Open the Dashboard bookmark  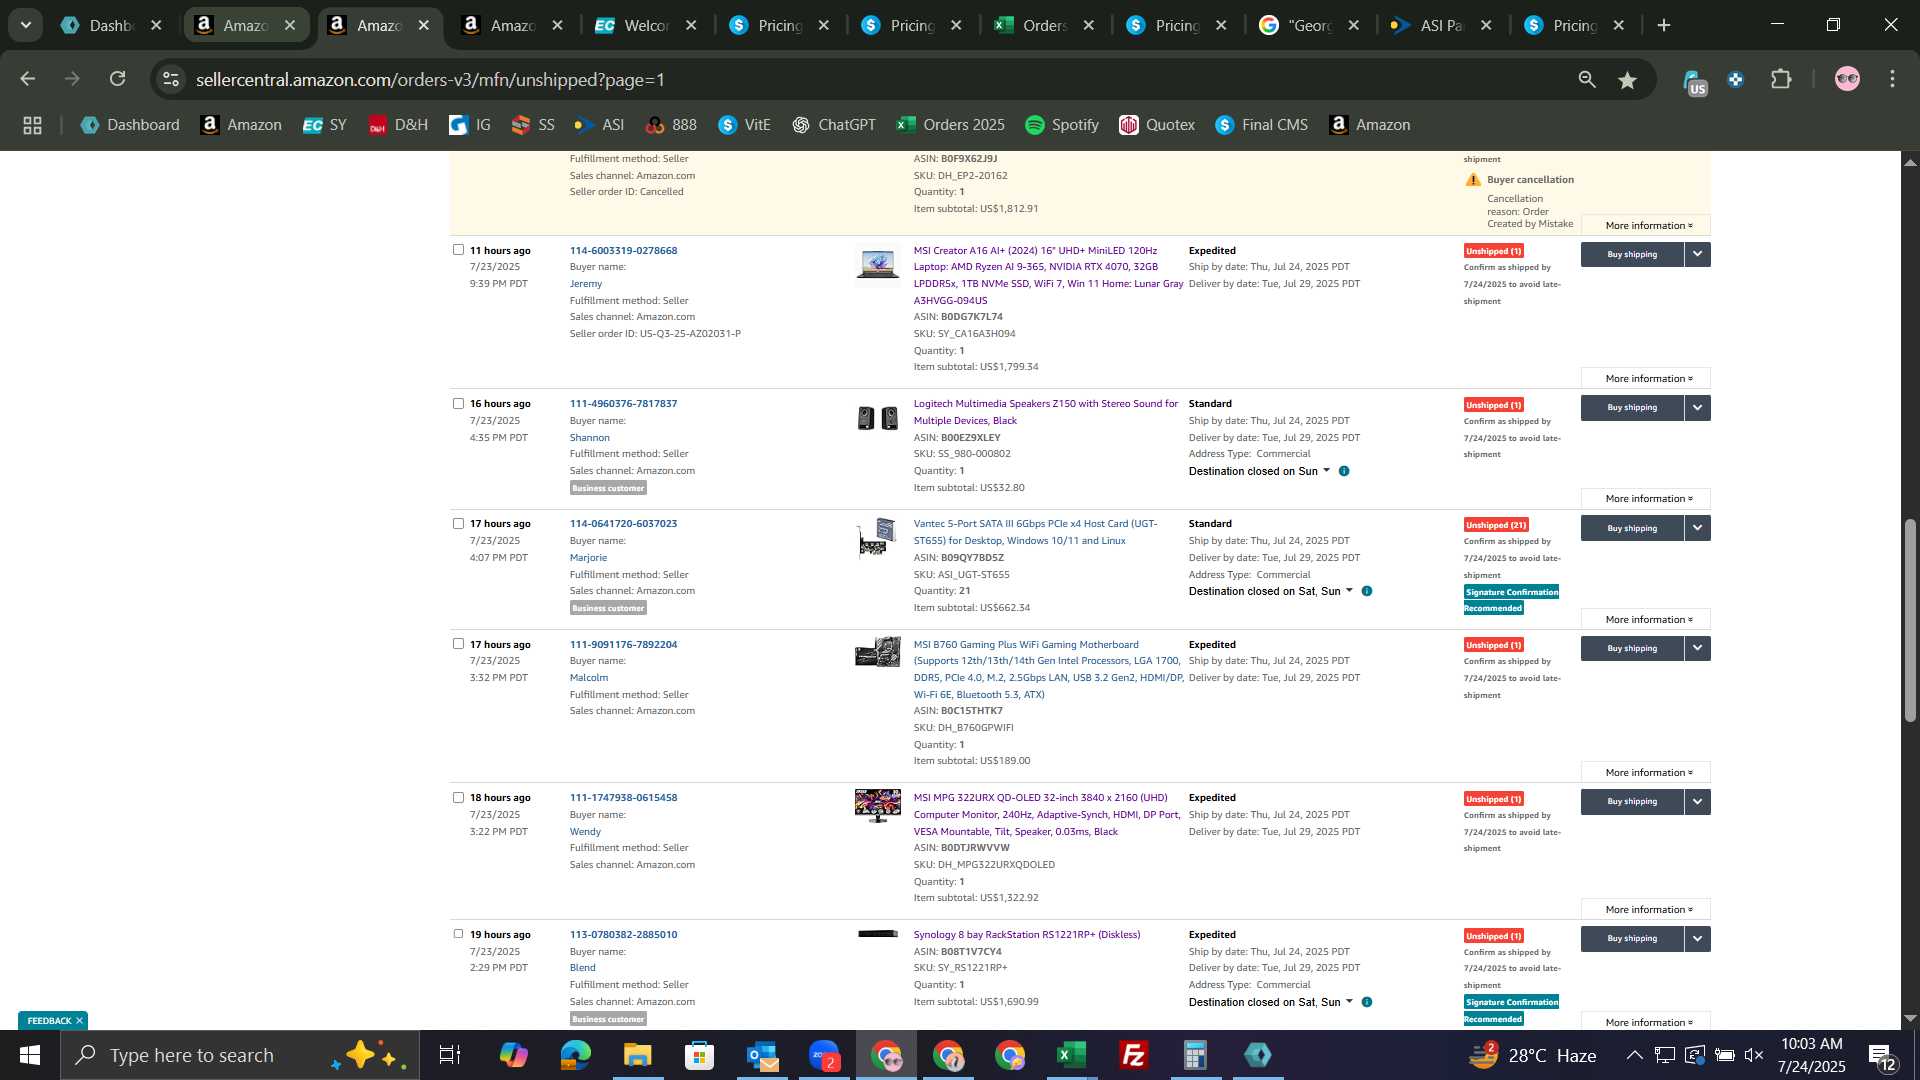tap(130, 125)
